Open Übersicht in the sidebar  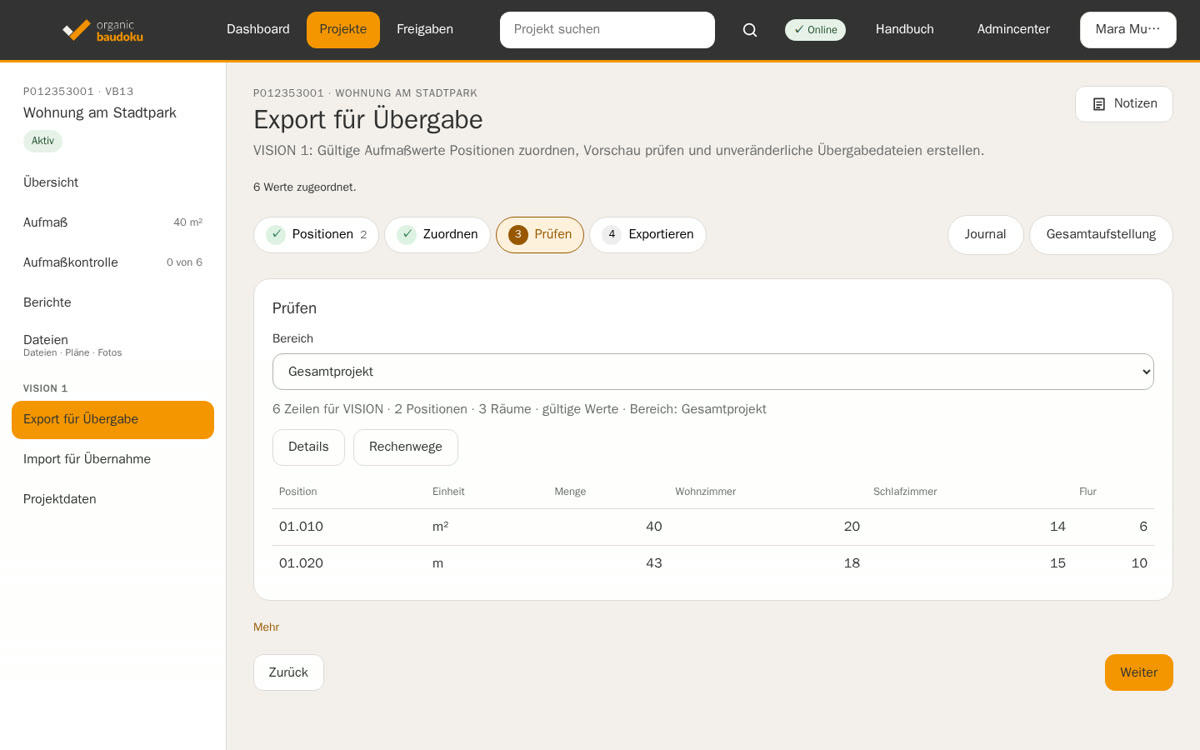coord(113,183)
